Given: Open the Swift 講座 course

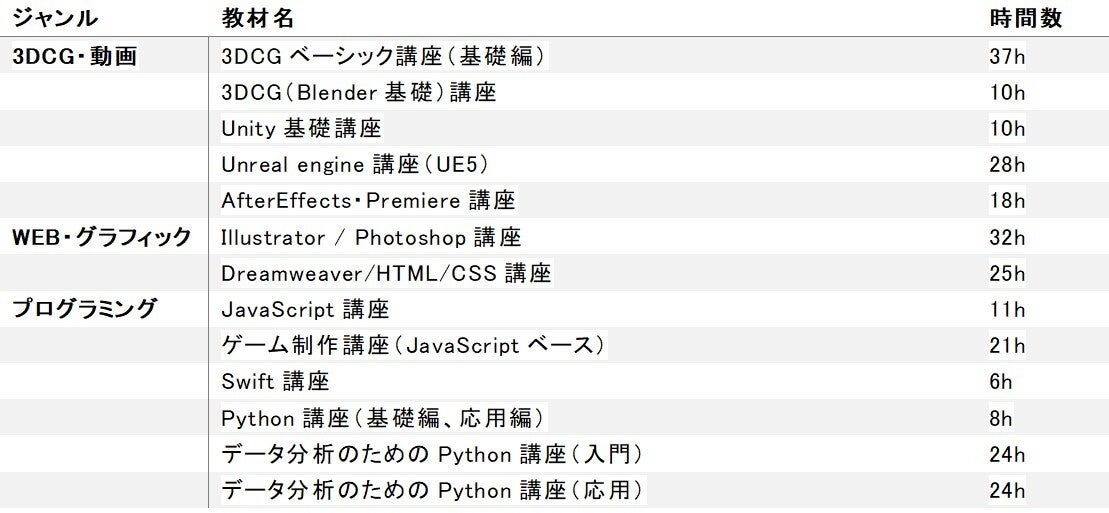Looking at the screenshot, I should point(275,382).
